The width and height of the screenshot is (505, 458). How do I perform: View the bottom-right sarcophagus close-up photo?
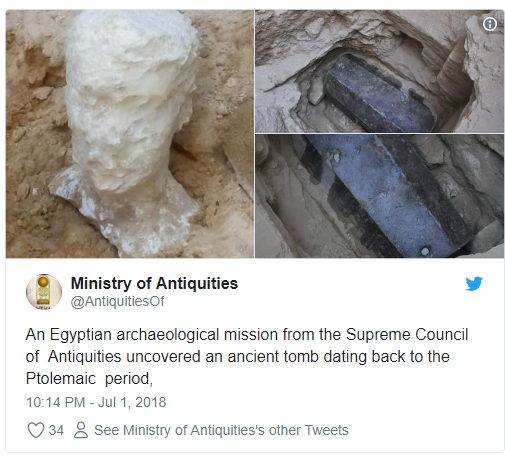380,196
